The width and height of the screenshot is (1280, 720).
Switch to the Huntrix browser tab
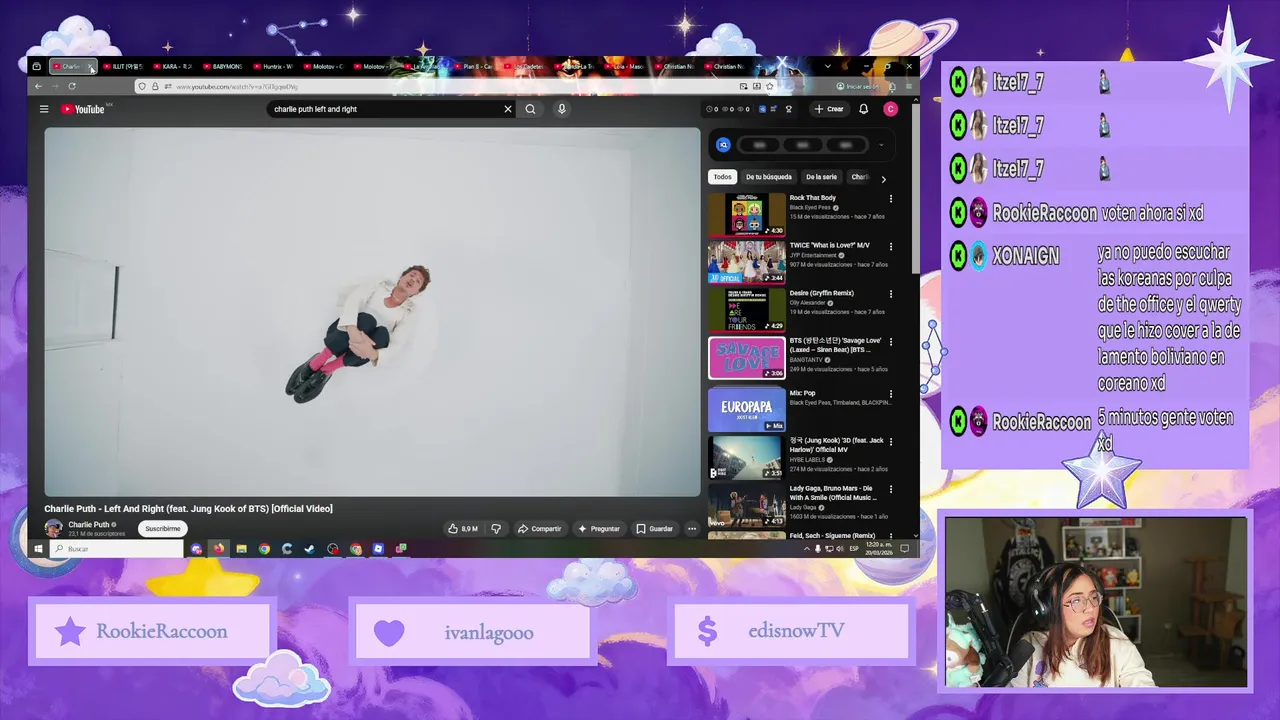pos(276,67)
